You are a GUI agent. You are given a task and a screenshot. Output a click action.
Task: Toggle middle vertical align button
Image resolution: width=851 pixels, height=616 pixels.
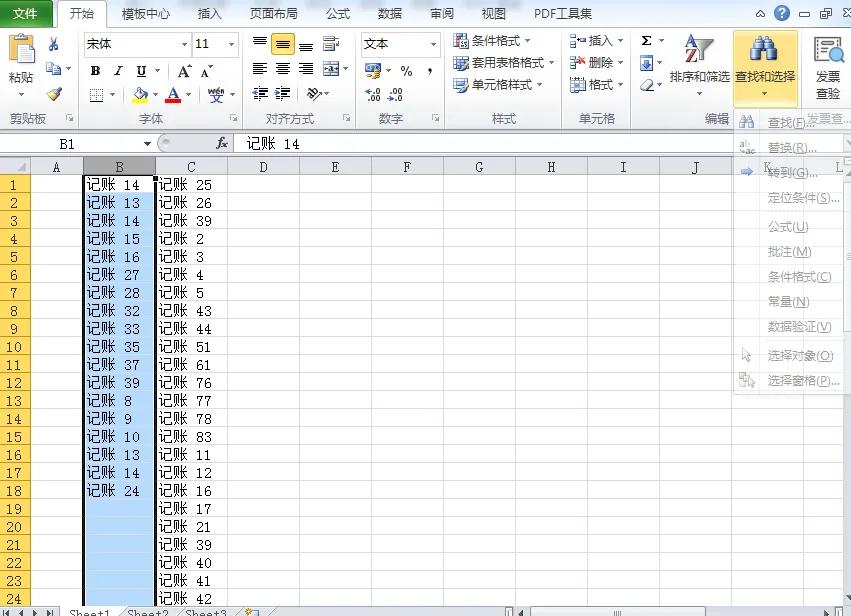(x=282, y=44)
